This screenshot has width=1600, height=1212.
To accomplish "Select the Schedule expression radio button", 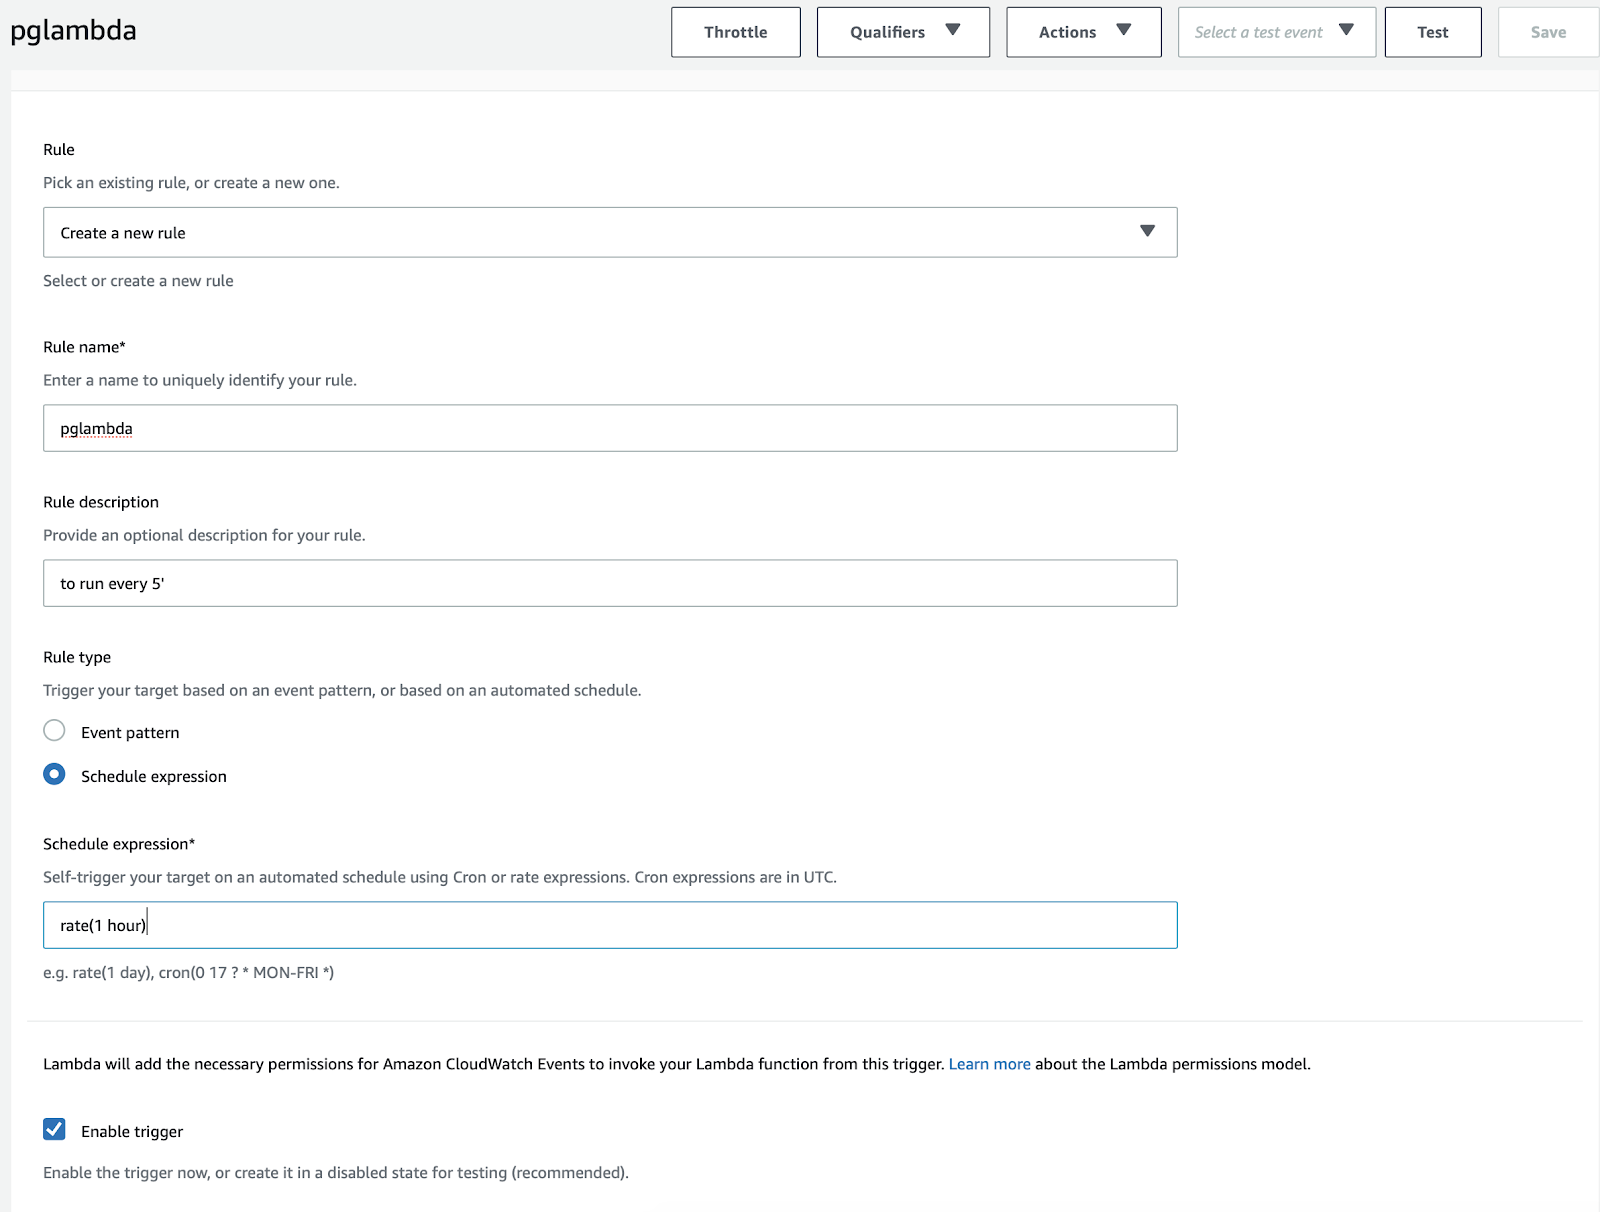I will click(54, 775).
